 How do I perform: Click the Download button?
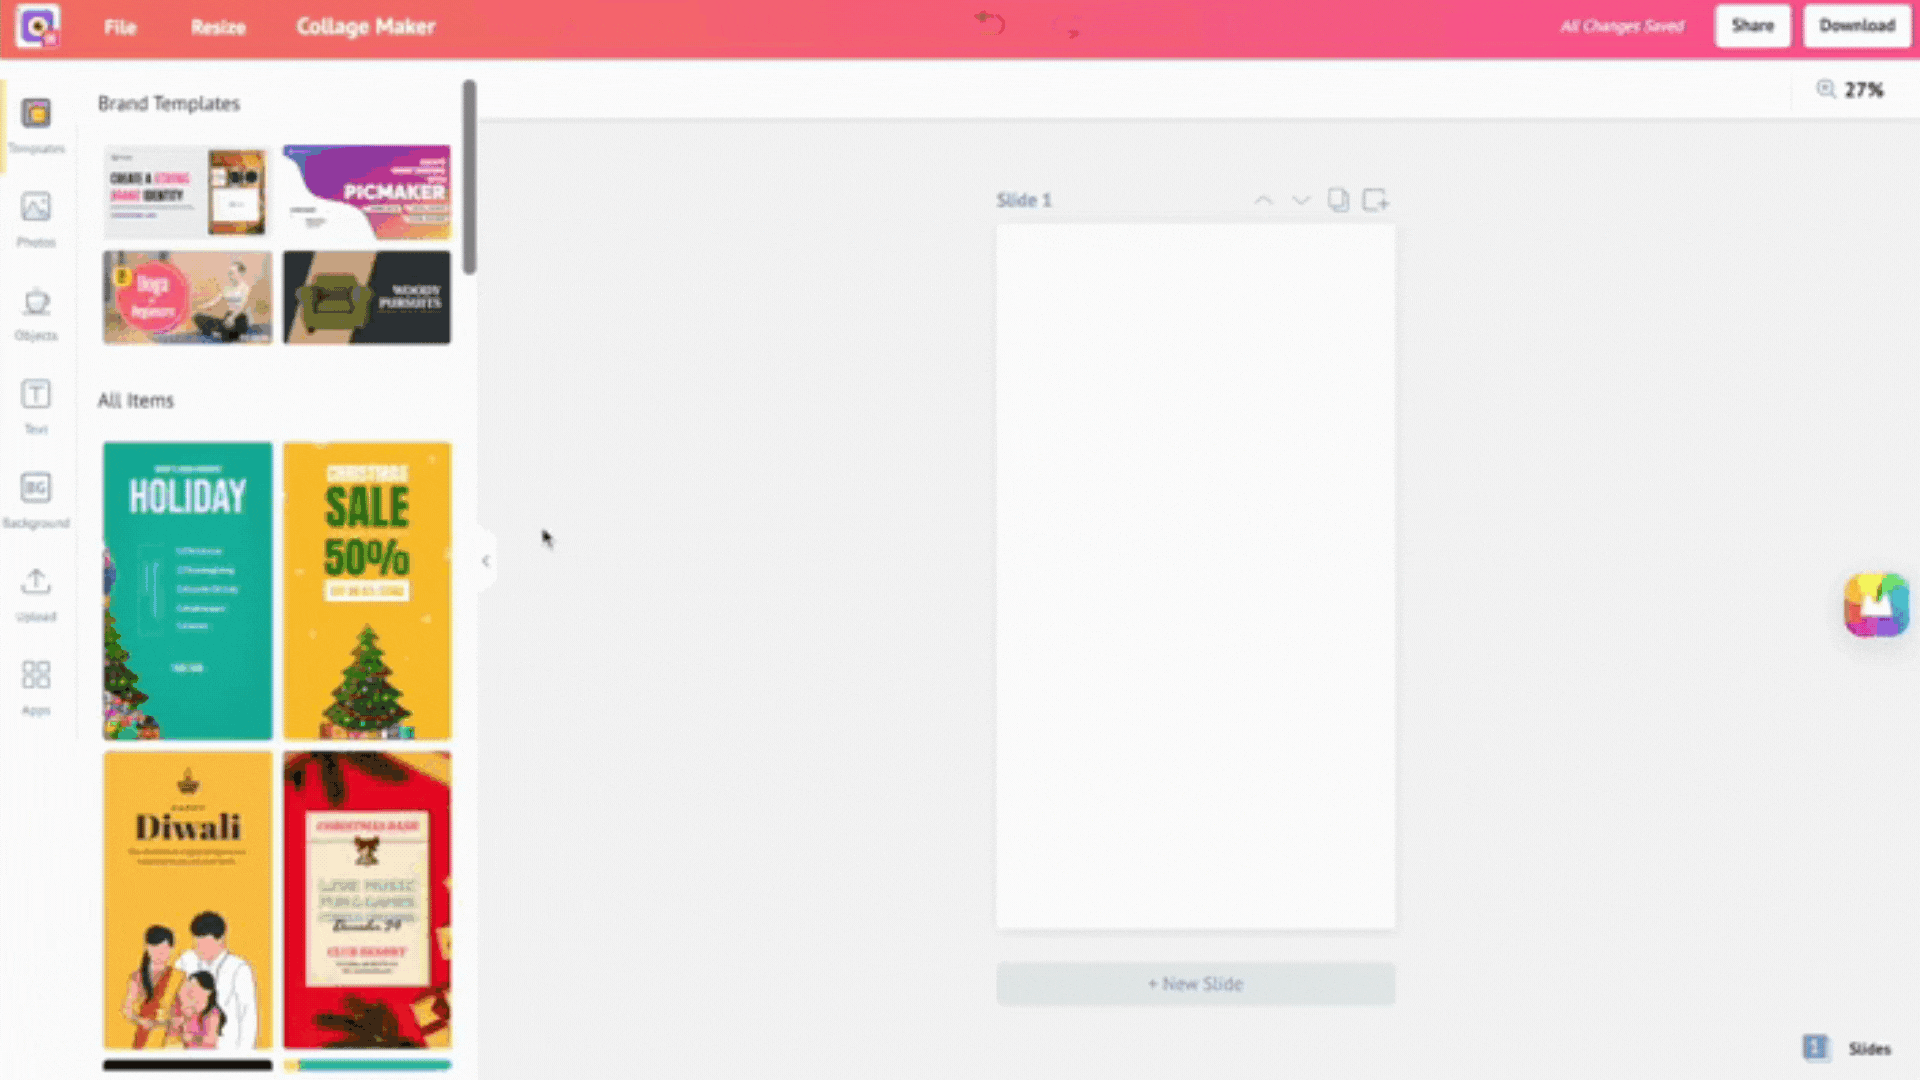click(1857, 26)
